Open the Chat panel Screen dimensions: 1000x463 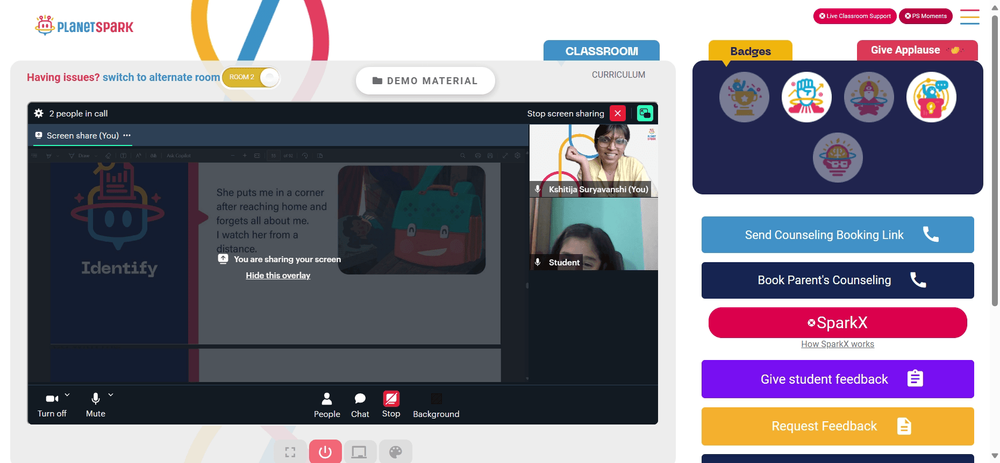[x=360, y=405]
